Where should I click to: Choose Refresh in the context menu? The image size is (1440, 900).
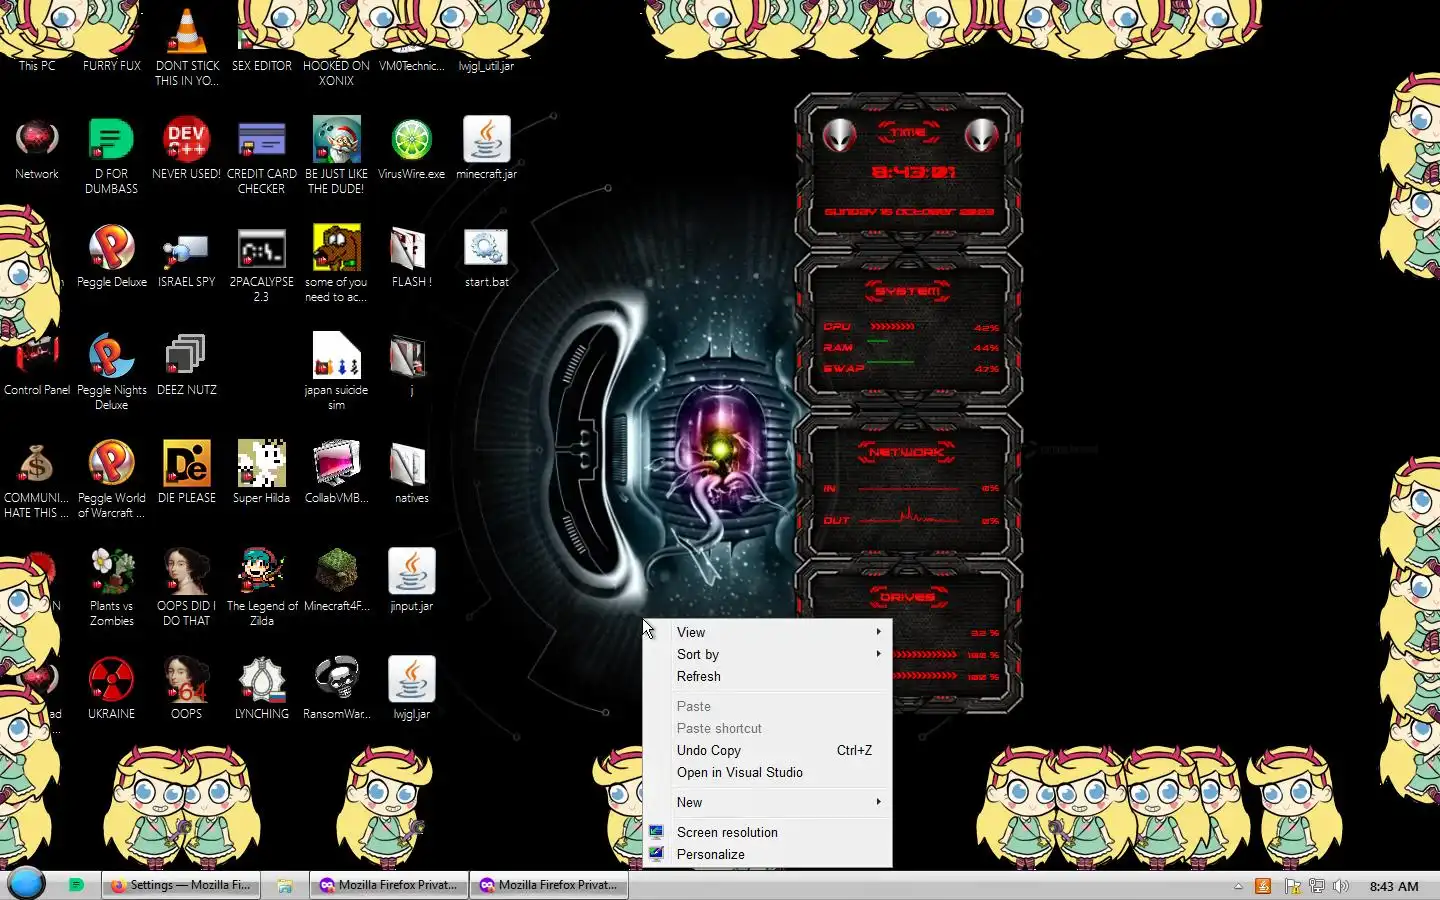pos(767,676)
